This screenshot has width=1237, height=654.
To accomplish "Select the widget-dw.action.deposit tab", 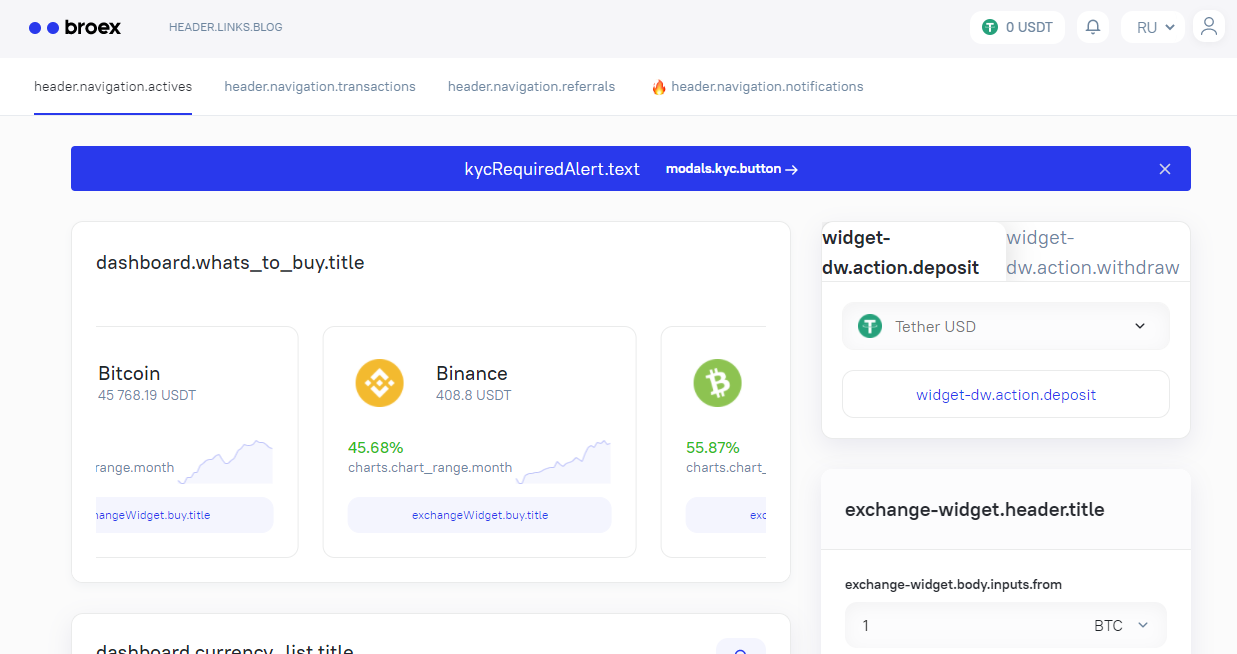I will pos(913,252).
